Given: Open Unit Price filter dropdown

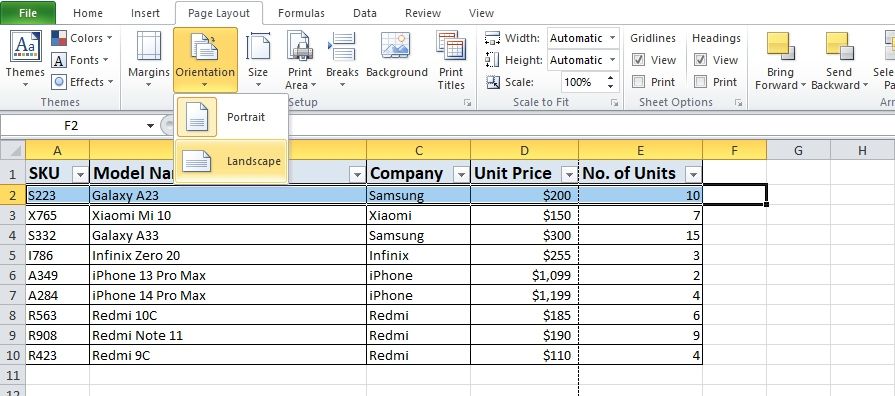Looking at the screenshot, I should (x=569, y=174).
